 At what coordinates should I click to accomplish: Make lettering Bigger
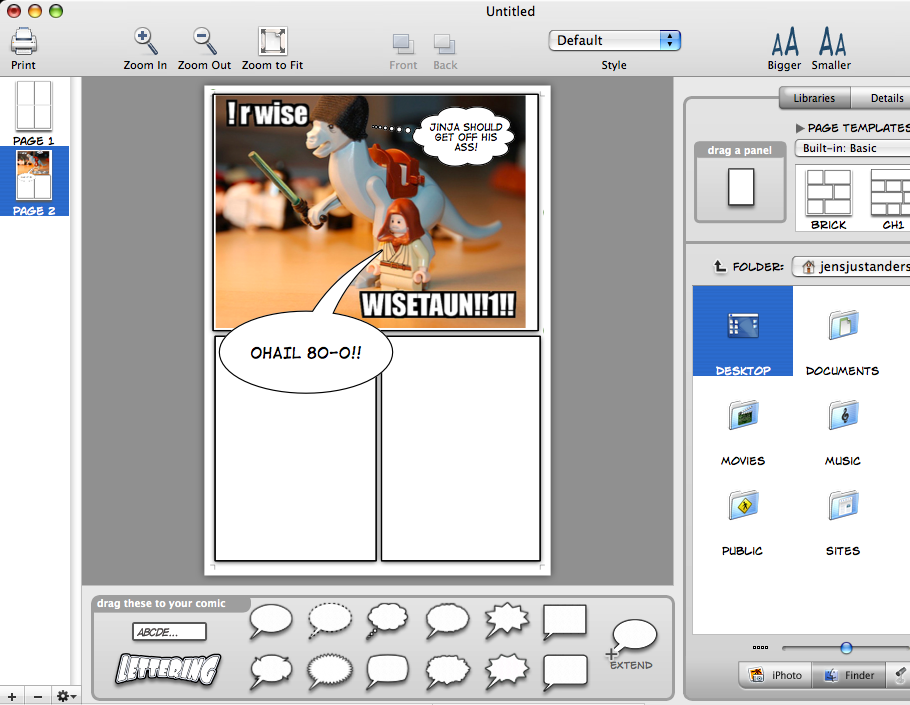785,42
